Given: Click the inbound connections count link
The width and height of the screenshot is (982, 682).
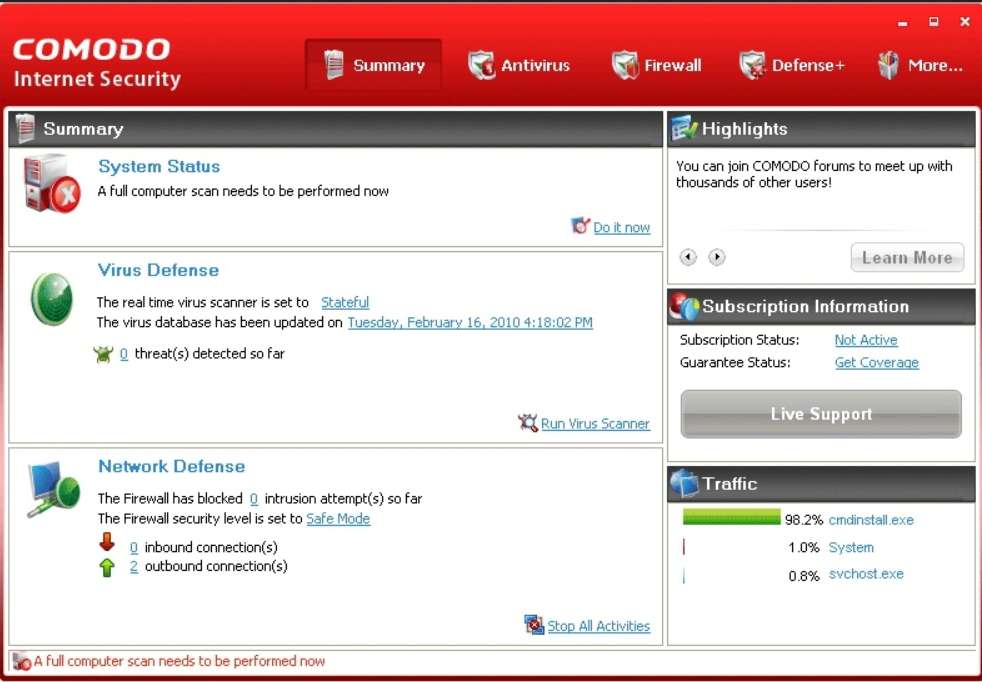Looking at the screenshot, I should (133, 547).
